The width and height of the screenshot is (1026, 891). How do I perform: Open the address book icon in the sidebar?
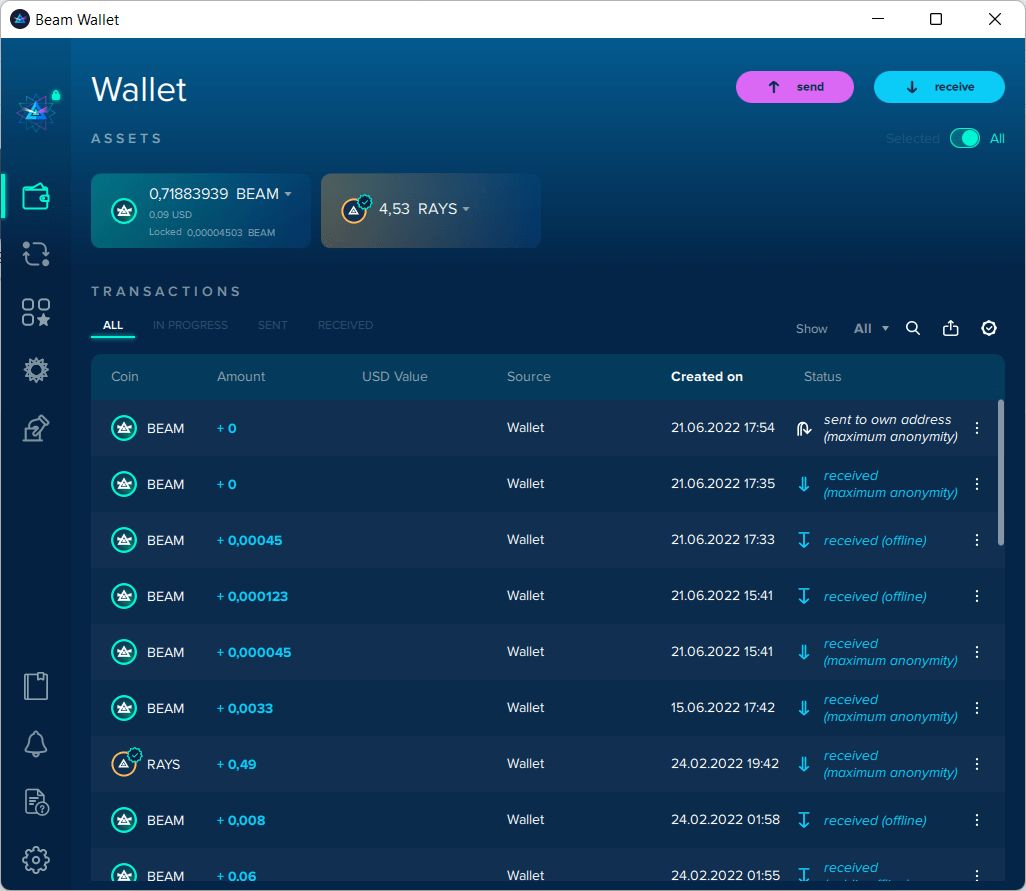coord(36,428)
